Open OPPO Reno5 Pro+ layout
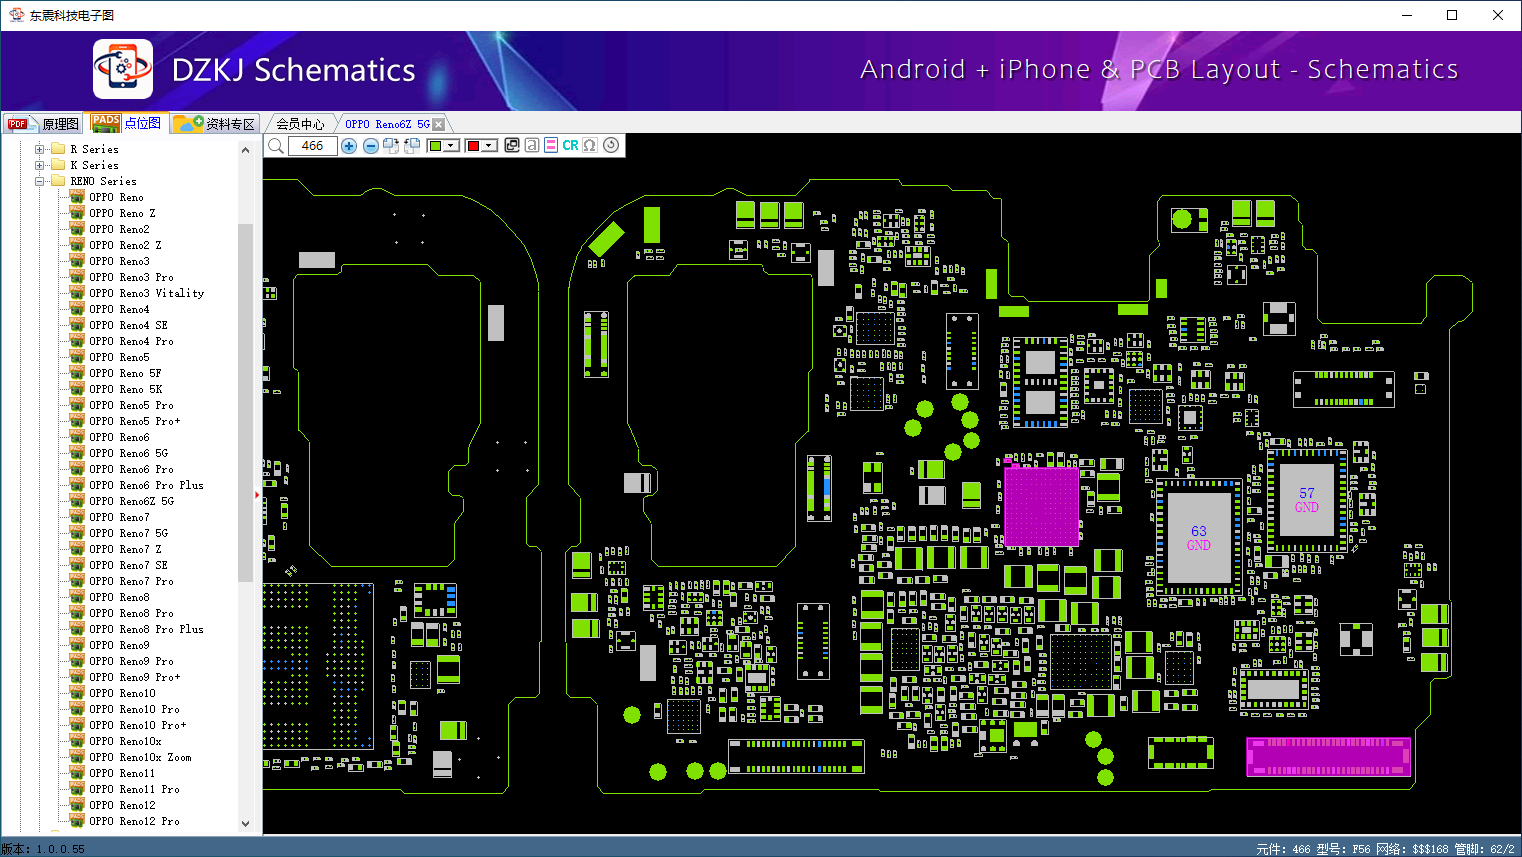1522x857 pixels. tap(135, 421)
